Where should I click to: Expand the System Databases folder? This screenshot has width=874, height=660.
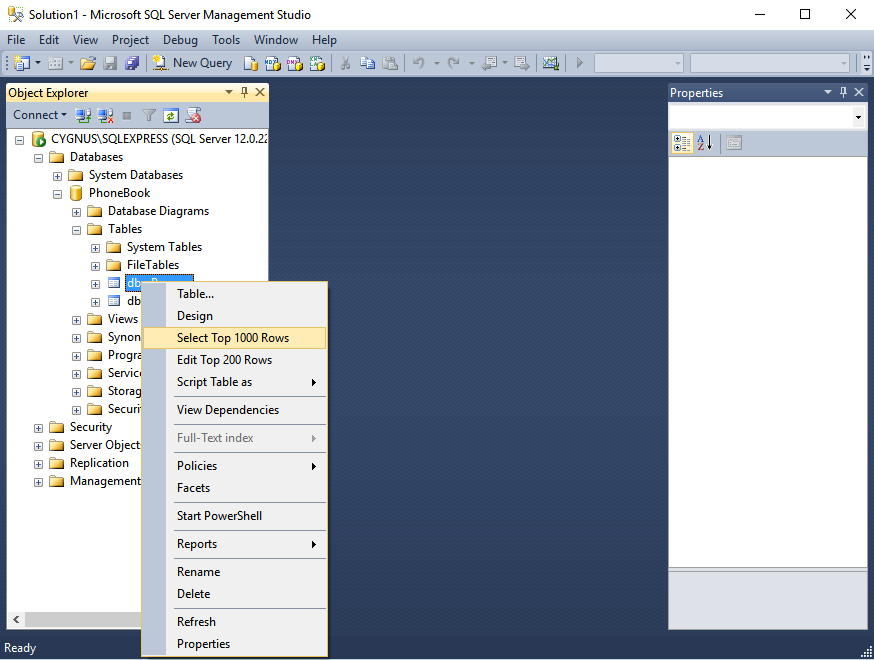point(57,176)
